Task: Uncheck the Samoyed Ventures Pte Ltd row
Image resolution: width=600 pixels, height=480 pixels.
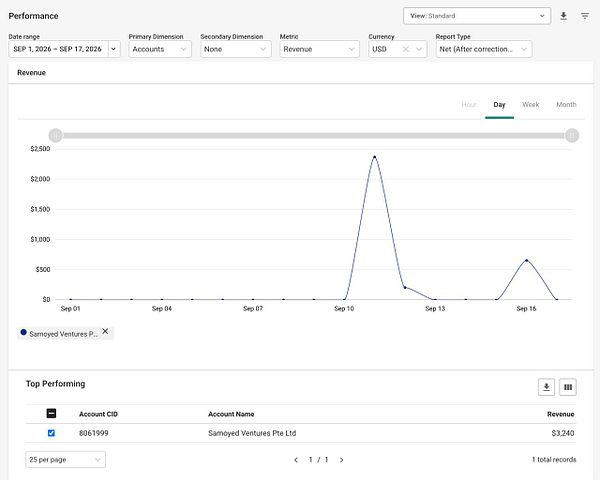Action: click(51, 433)
